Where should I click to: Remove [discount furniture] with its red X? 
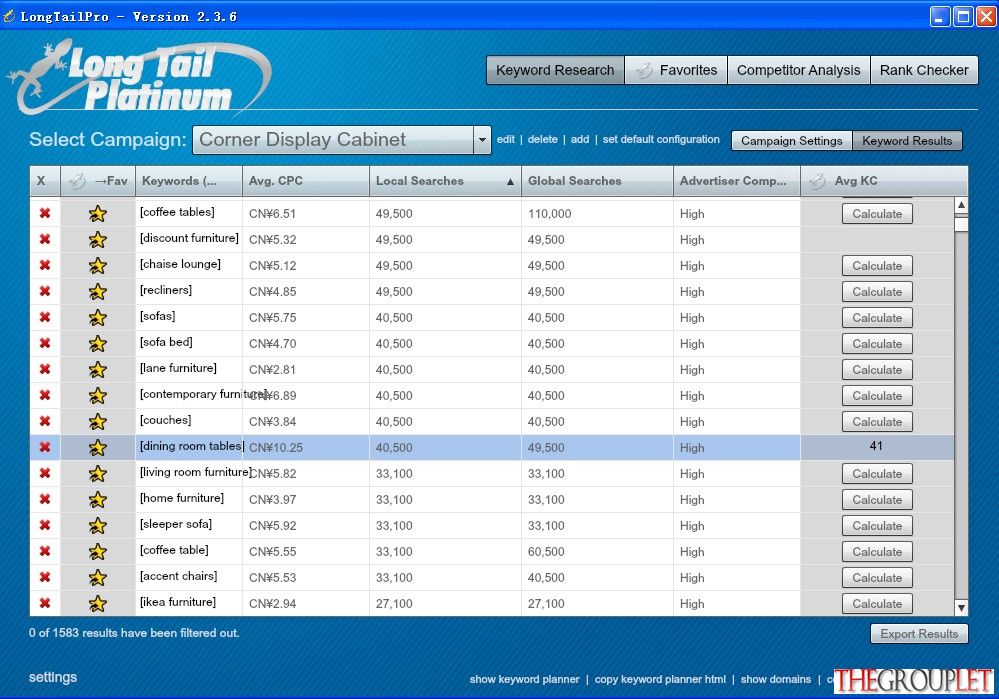coord(45,239)
